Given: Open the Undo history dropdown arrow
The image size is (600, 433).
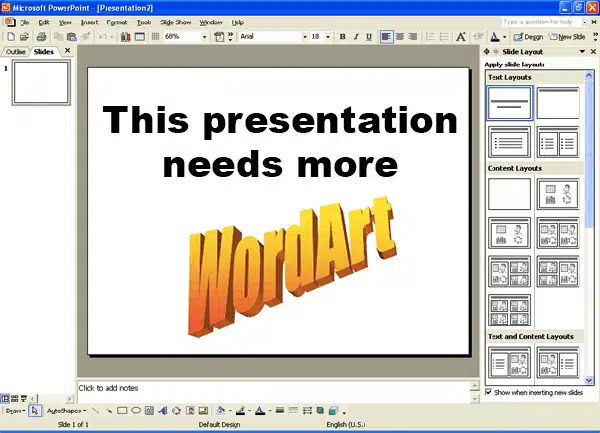Looking at the screenshot, I should pos(111,37).
